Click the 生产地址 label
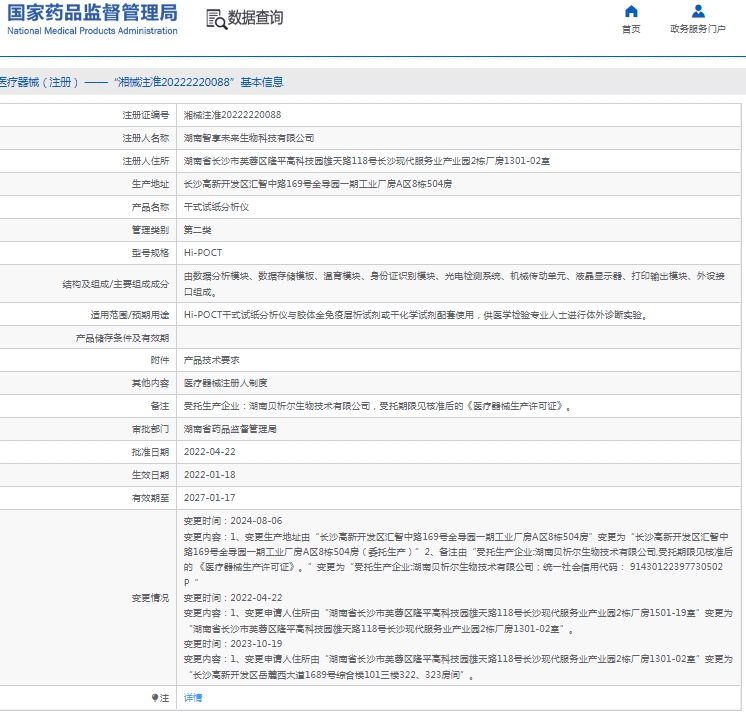Viewport: 746px width, 714px height. coord(150,184)
